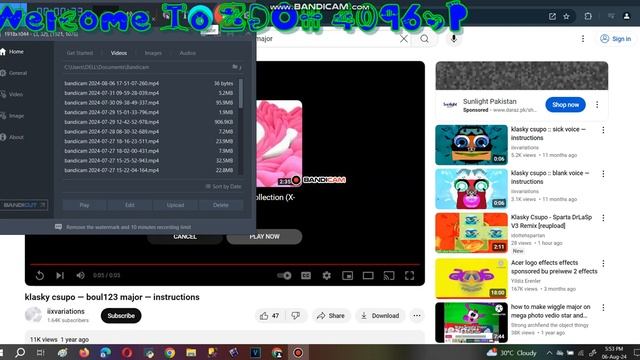The height and width of the screenshot is (360, 640).
Task: Click the Delete button in Bandicam
Action: pyautogui.click(x=220, y=205)
